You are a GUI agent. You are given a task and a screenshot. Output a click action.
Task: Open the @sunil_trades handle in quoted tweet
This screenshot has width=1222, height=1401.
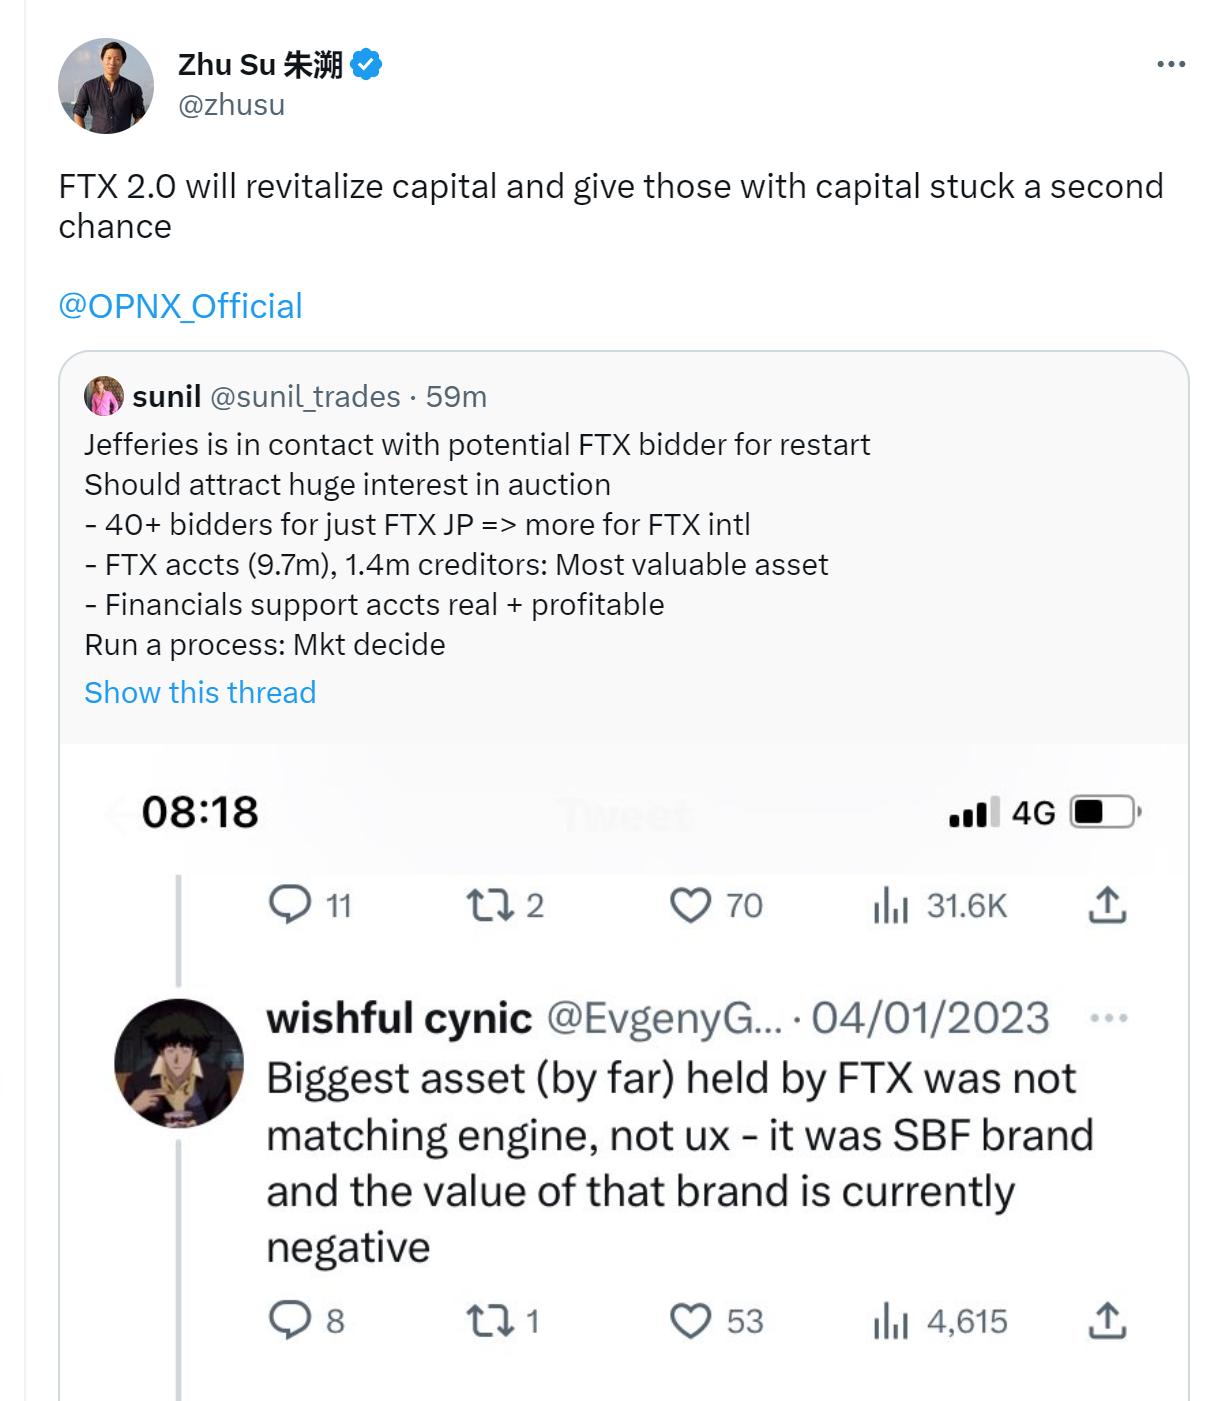305,397
